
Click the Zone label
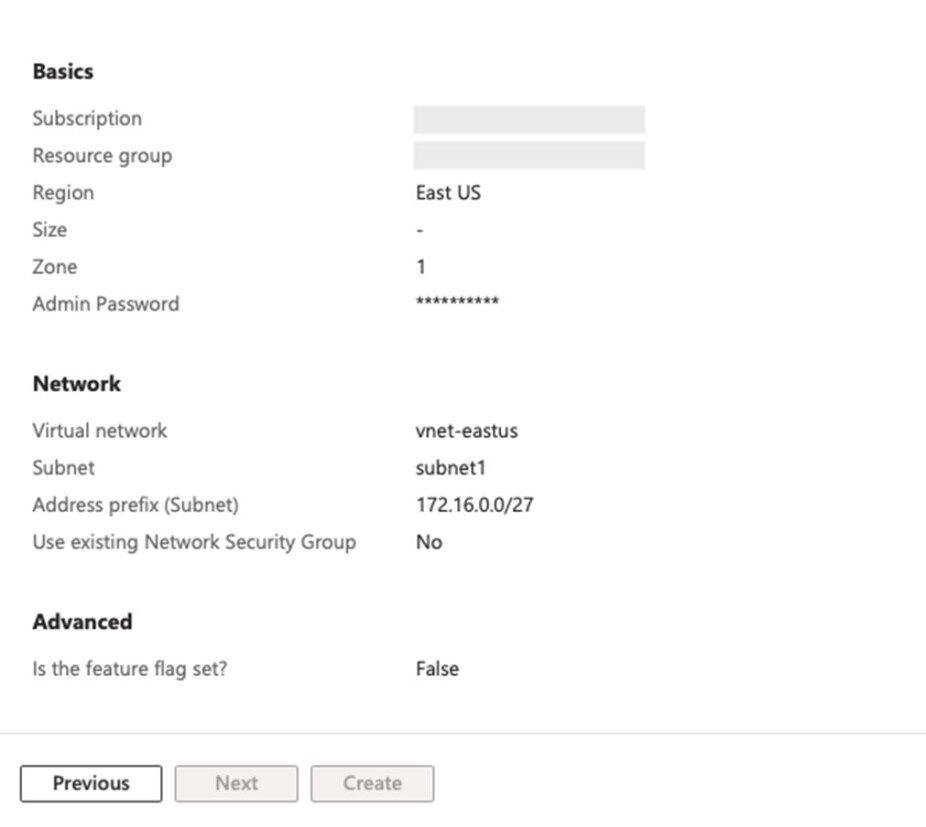[54, 267]
